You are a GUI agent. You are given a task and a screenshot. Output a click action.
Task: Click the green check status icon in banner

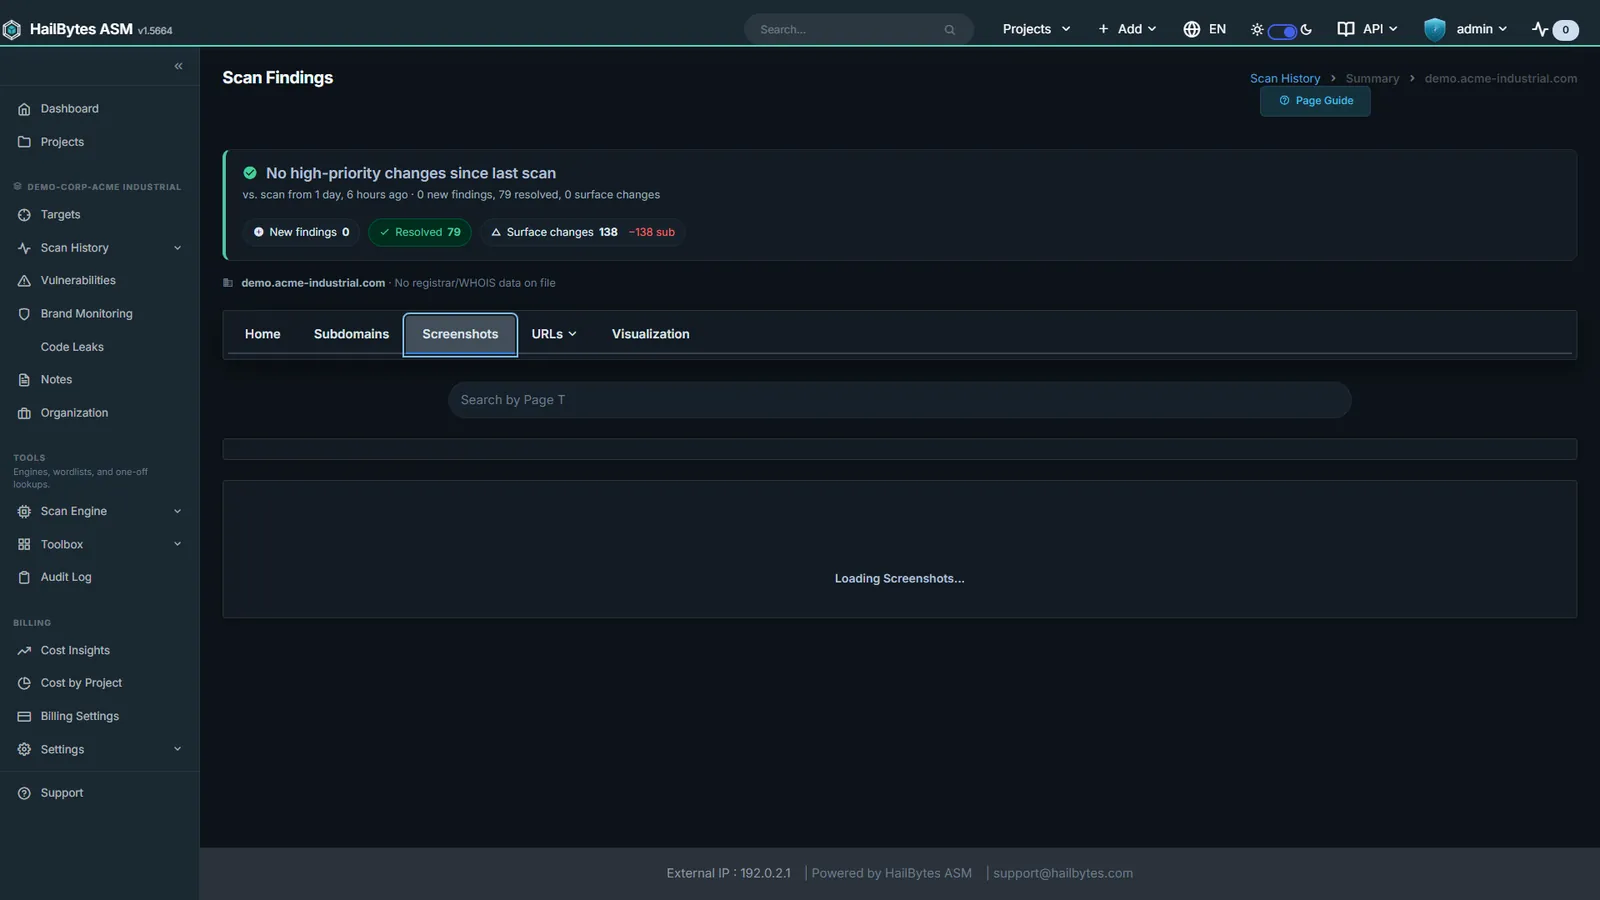point(250,173)
